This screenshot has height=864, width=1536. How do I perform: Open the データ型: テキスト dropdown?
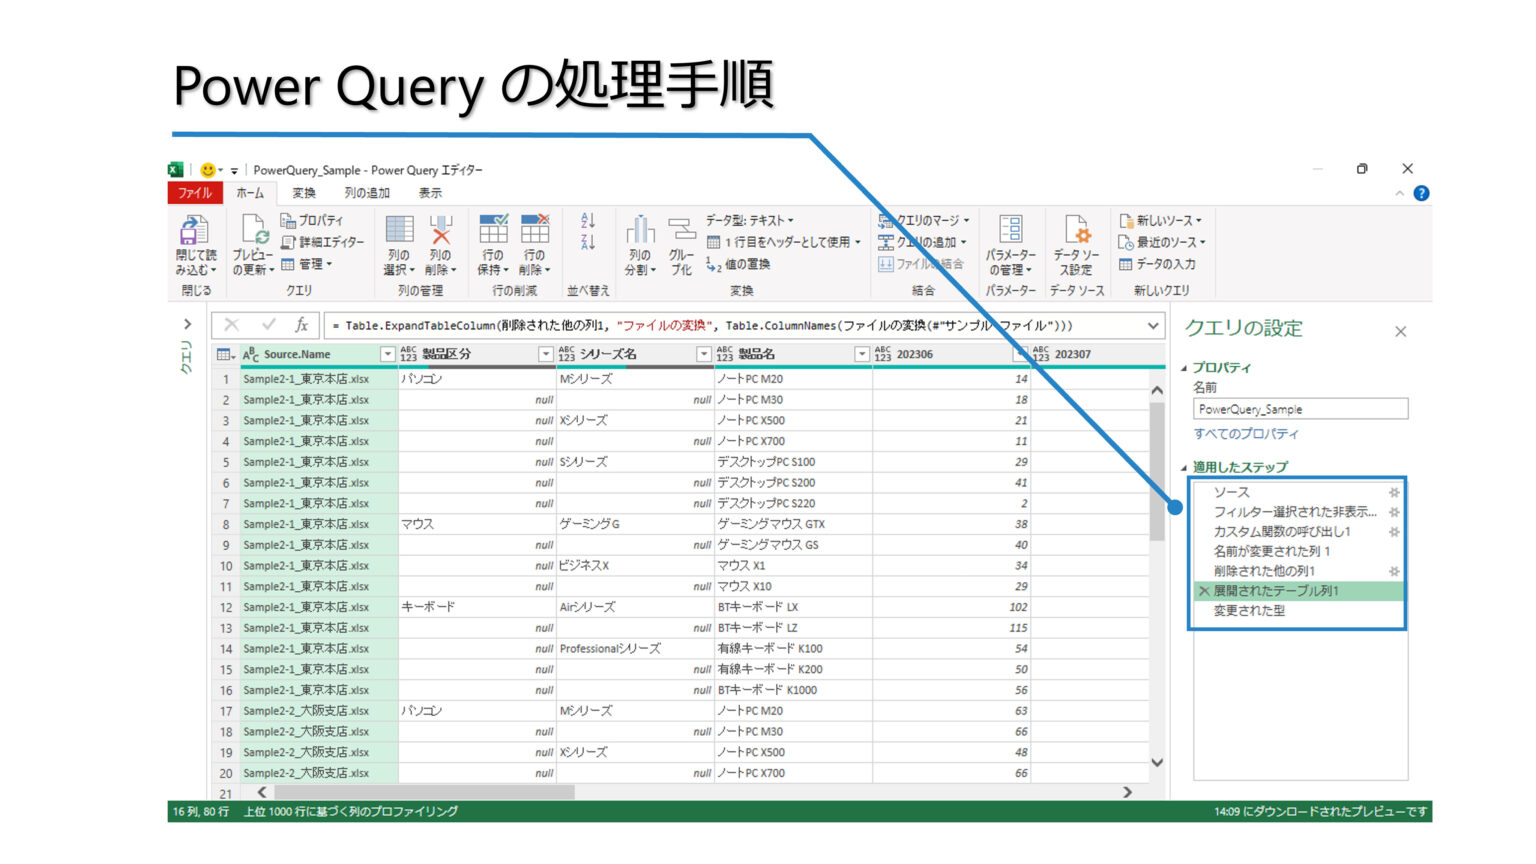coord(790,219)
